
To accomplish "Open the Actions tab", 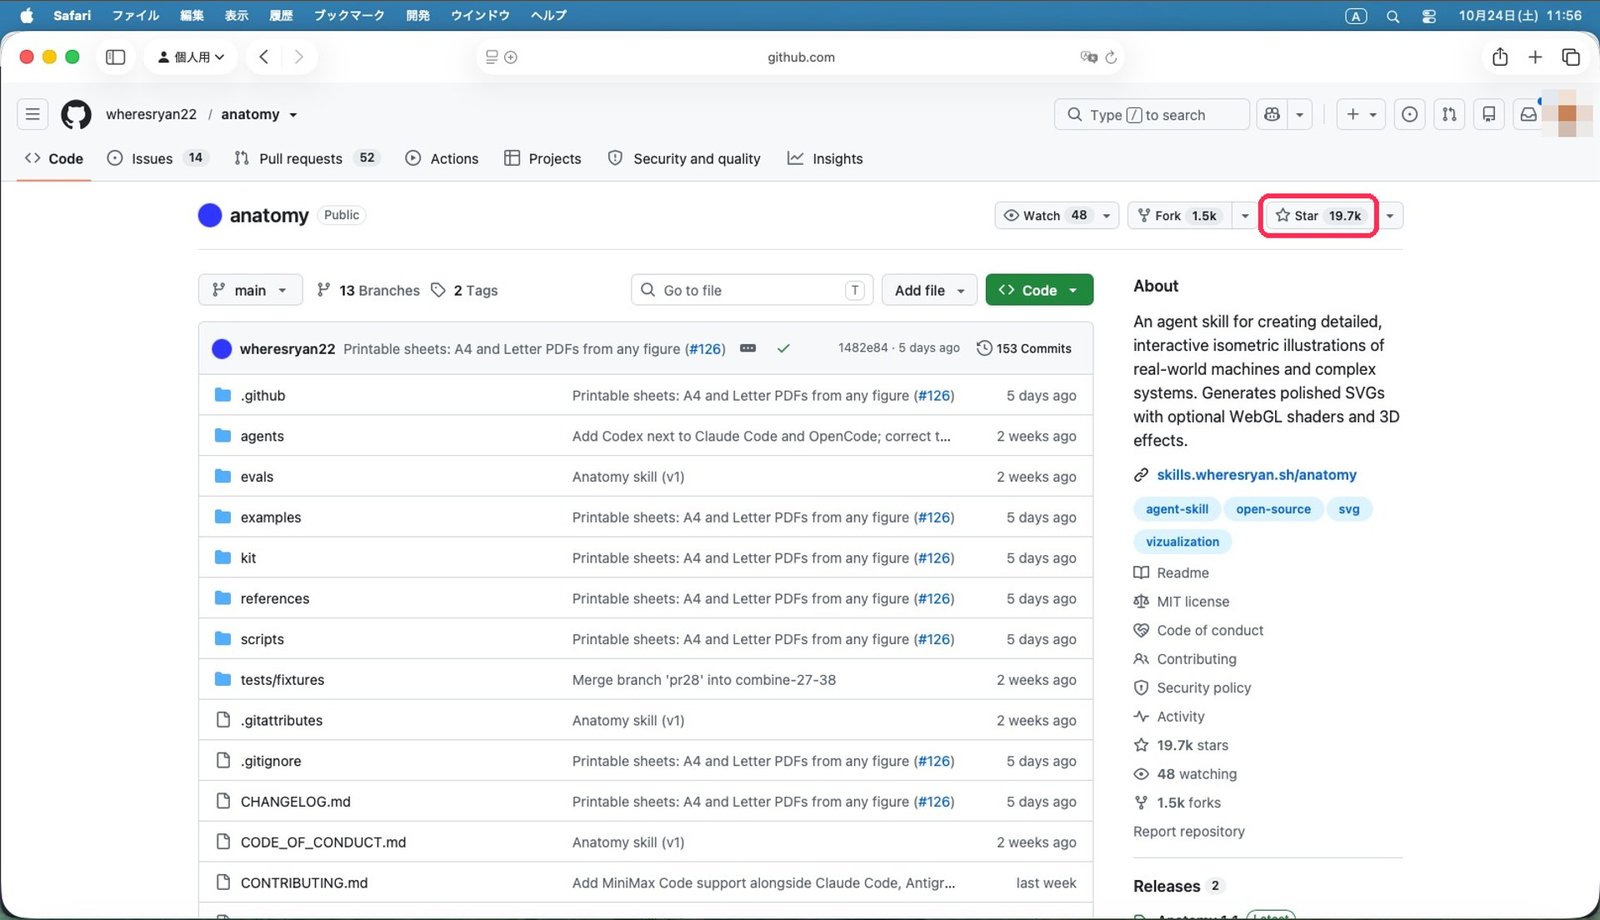I will click(442, 158).
